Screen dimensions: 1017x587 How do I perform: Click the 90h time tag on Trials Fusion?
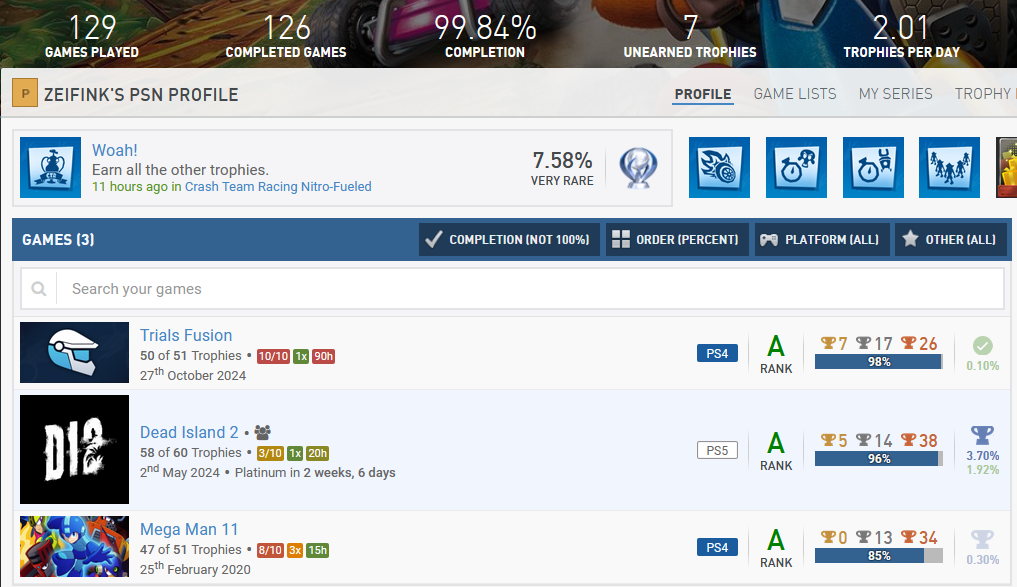point(323,356)
